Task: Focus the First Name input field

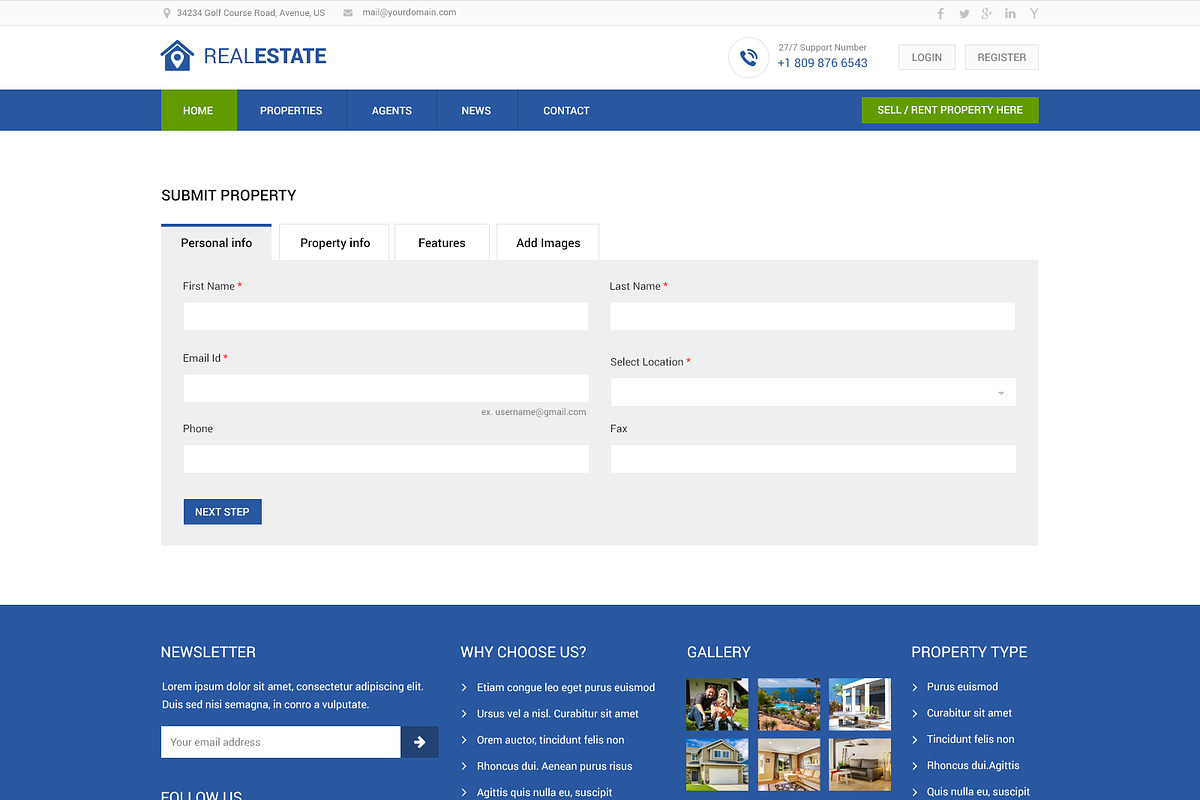Action: pos(386,316)
